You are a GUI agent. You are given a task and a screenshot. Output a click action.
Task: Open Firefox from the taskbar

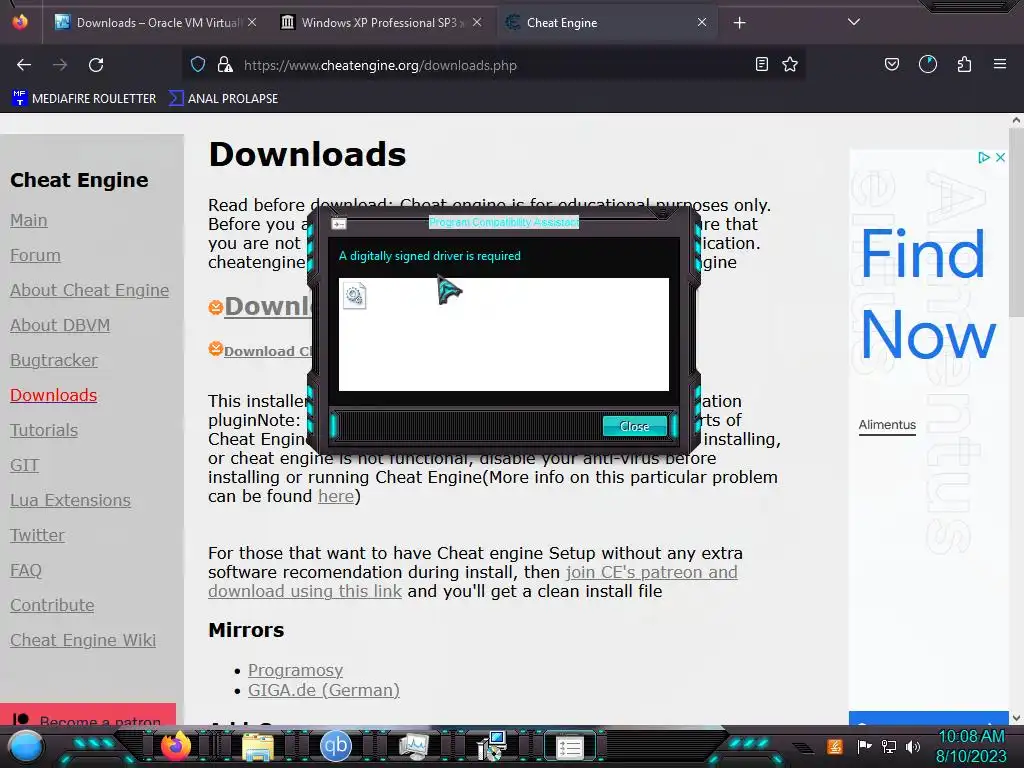(x=175, y=746)
